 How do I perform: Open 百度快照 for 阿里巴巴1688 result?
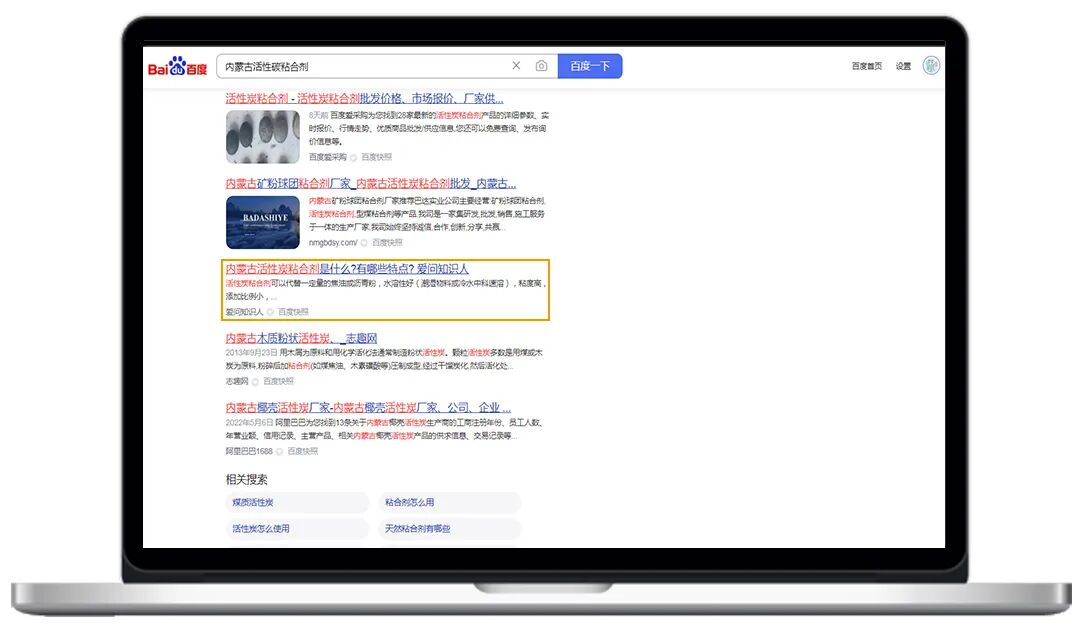coord(303,451)
